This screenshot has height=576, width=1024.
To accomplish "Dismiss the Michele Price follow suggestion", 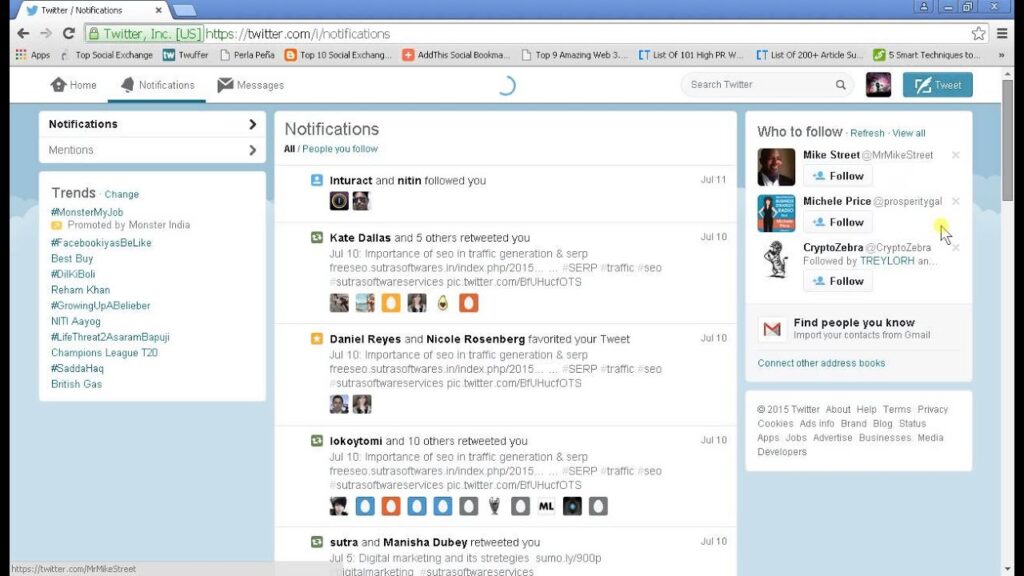I will [x=955, y=201].
